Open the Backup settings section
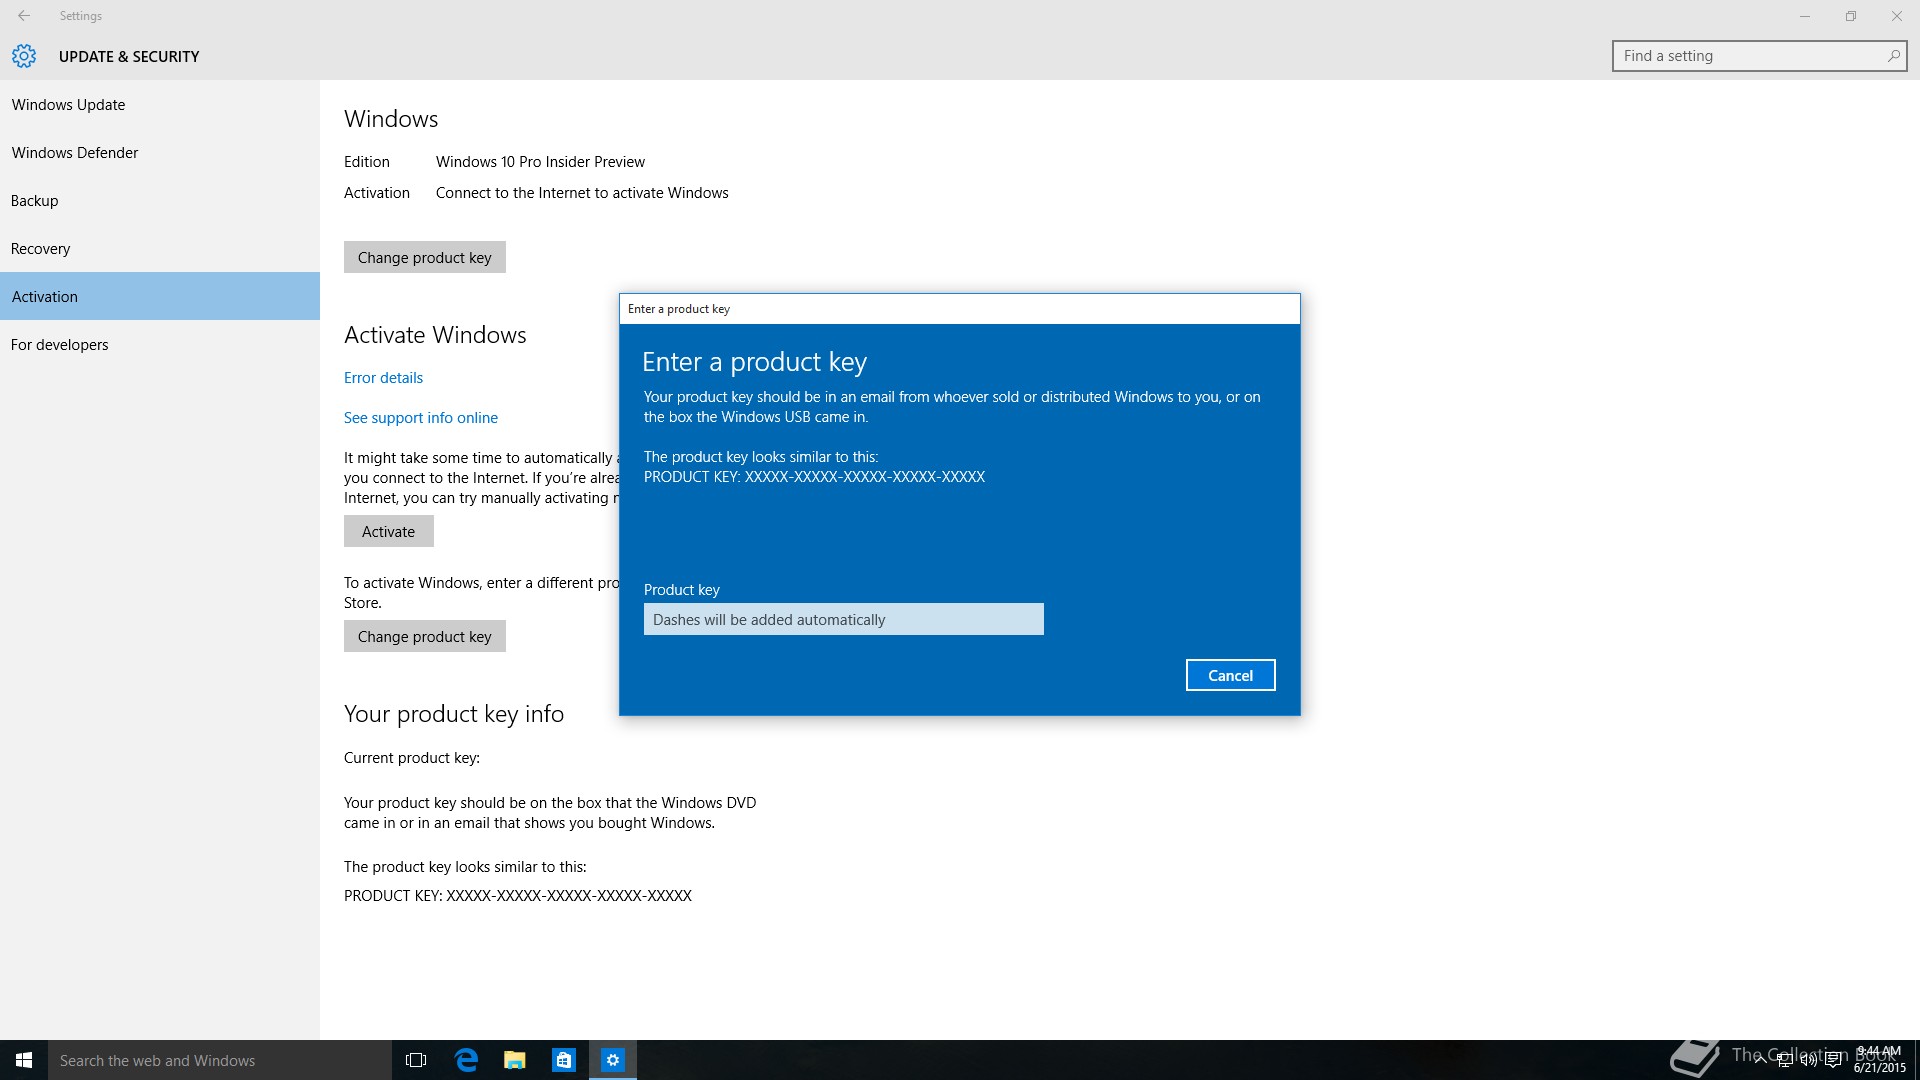 pyautogui.click(x=160, y=201)
